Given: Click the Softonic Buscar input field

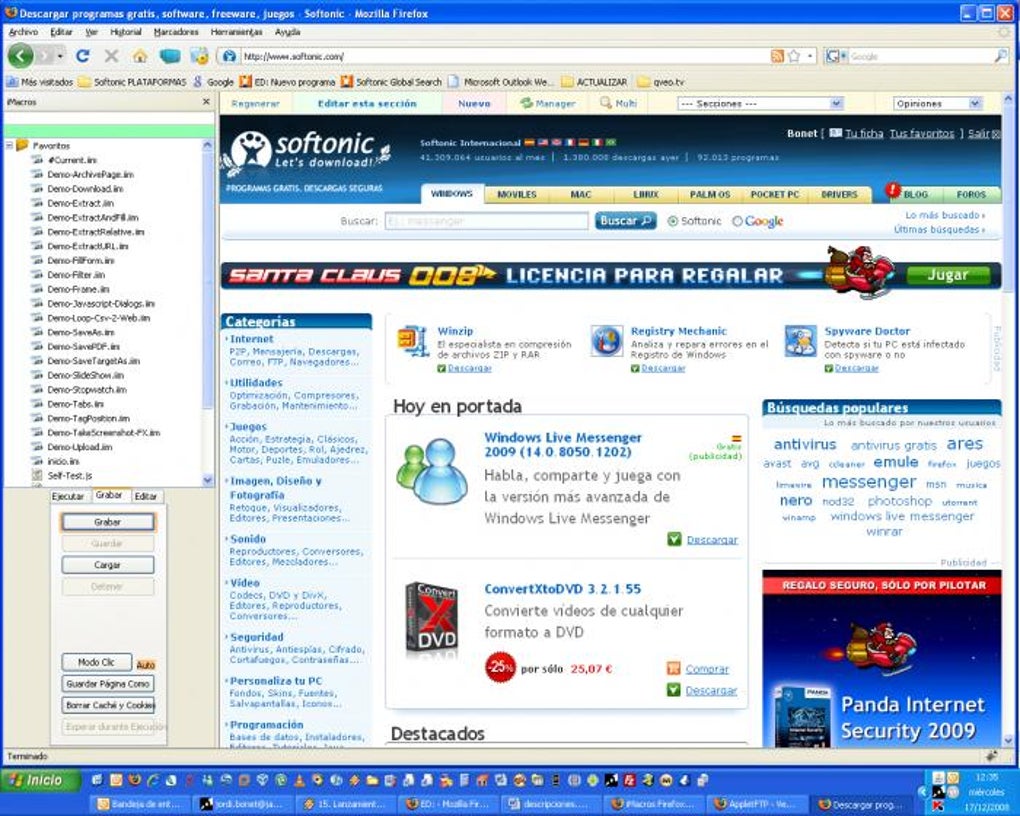Looking at the screenshot, I should [487, 221].
